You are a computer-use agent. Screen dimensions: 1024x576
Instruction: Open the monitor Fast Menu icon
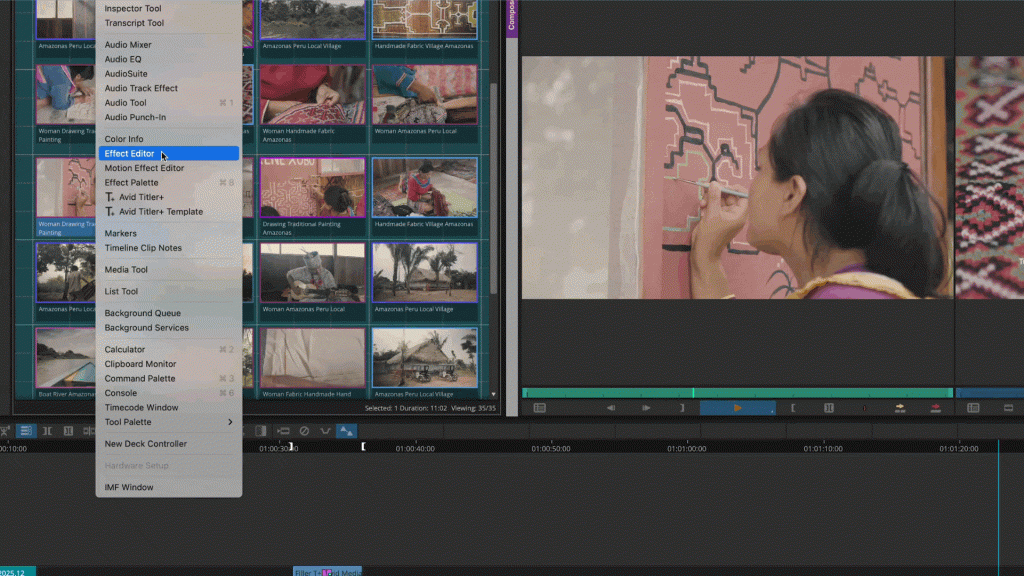pos(540,408)
